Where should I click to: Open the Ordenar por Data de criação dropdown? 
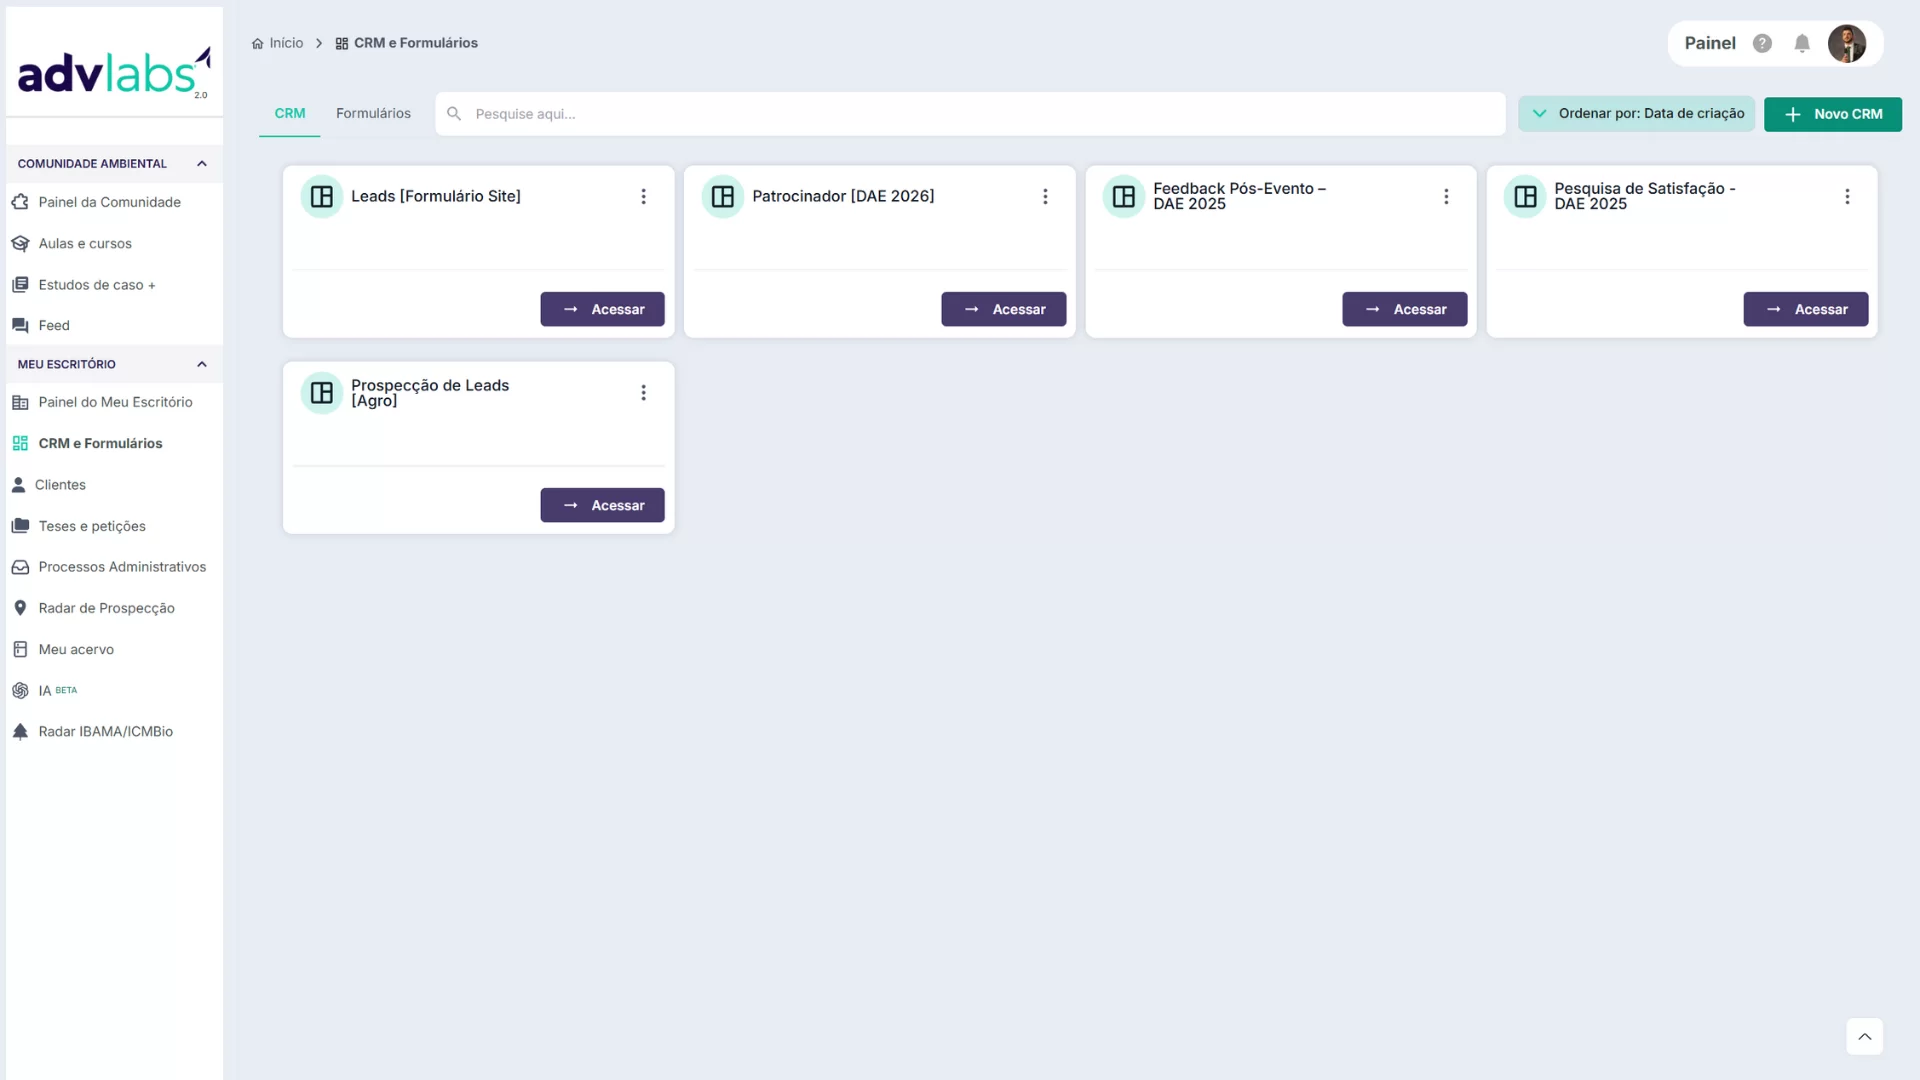1636,114
